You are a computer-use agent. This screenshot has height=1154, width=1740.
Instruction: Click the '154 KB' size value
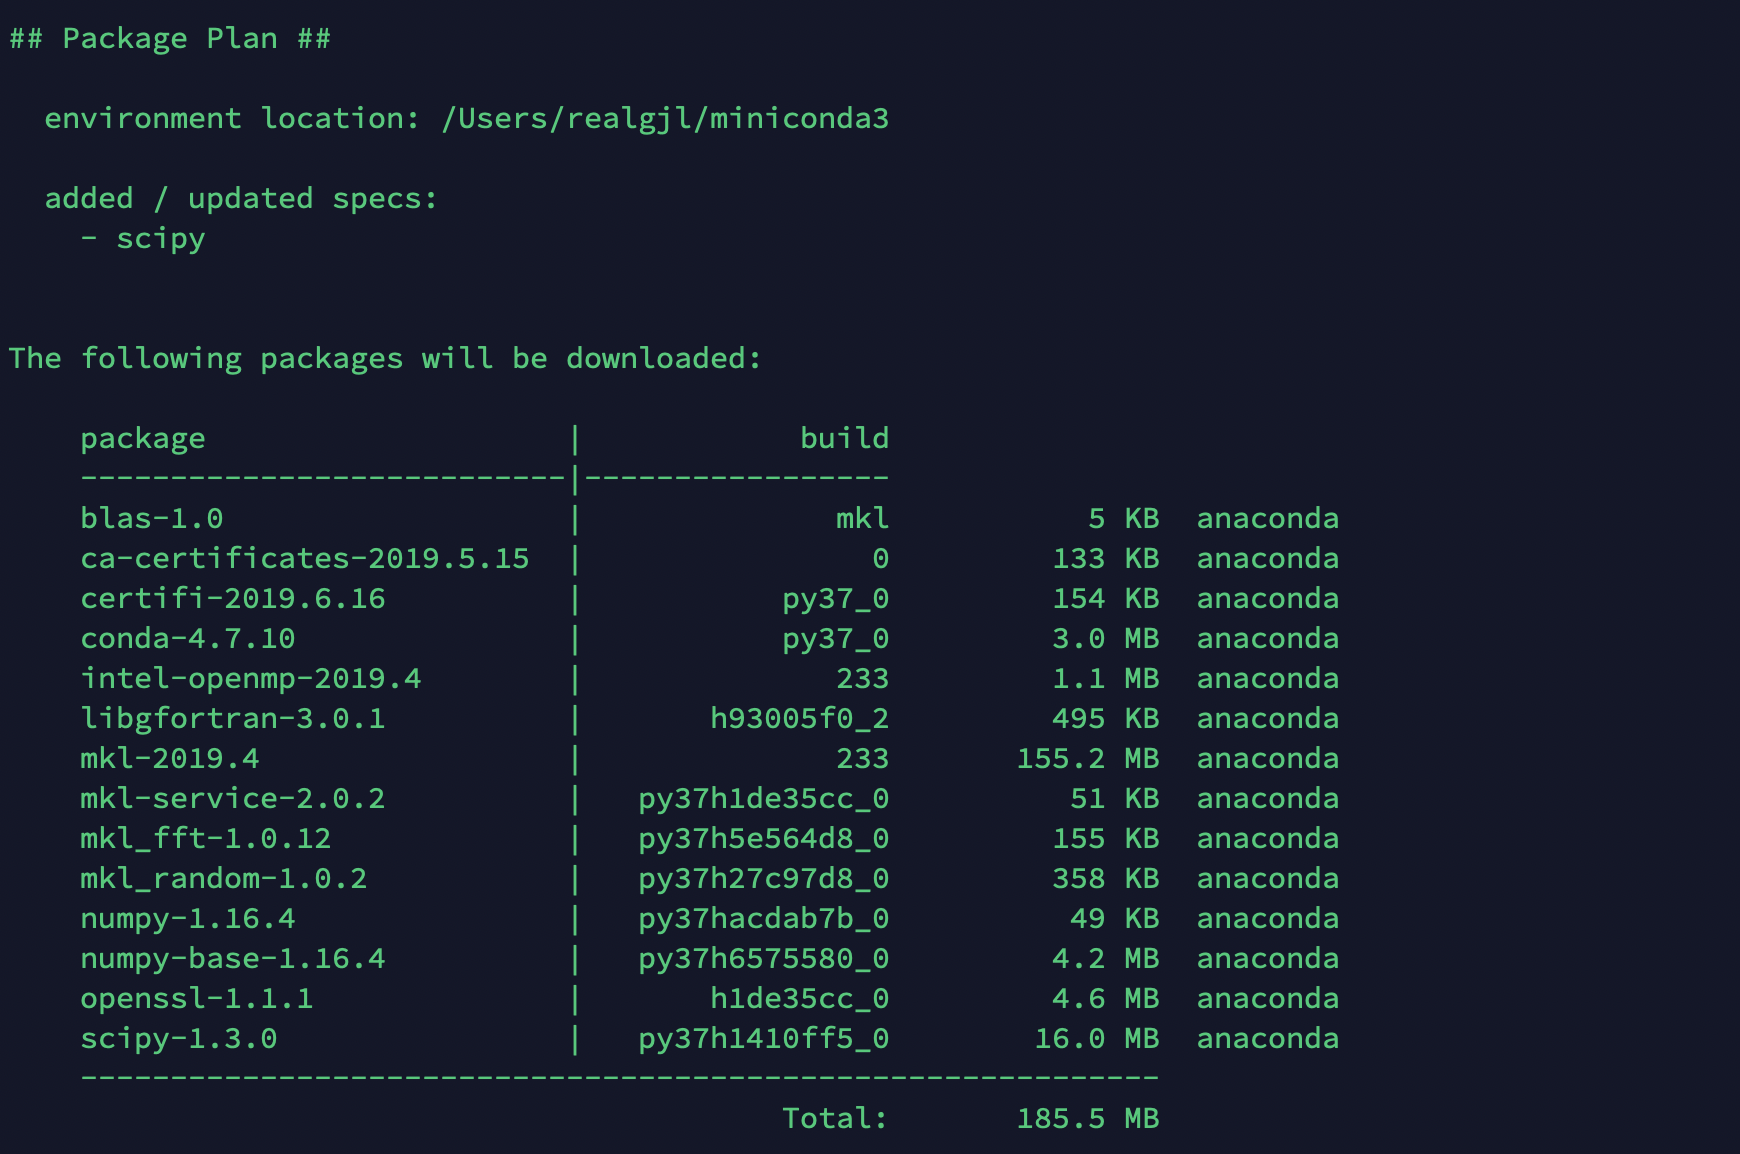click(x=1106, y=599)
